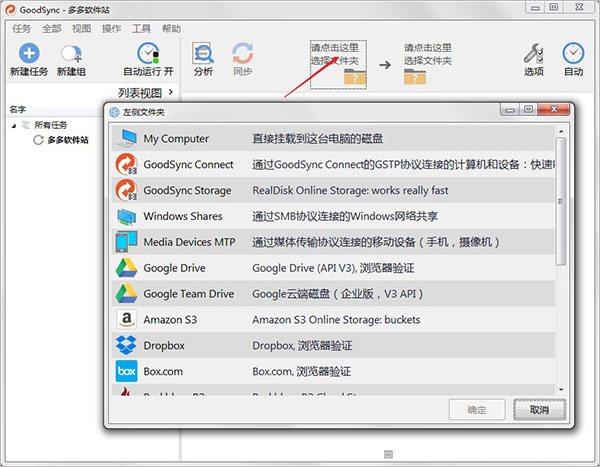This screenshot has height=467, width=600.
Task: Toggle 自动运行 auto-run clock icon
Action: pos(148,53)
